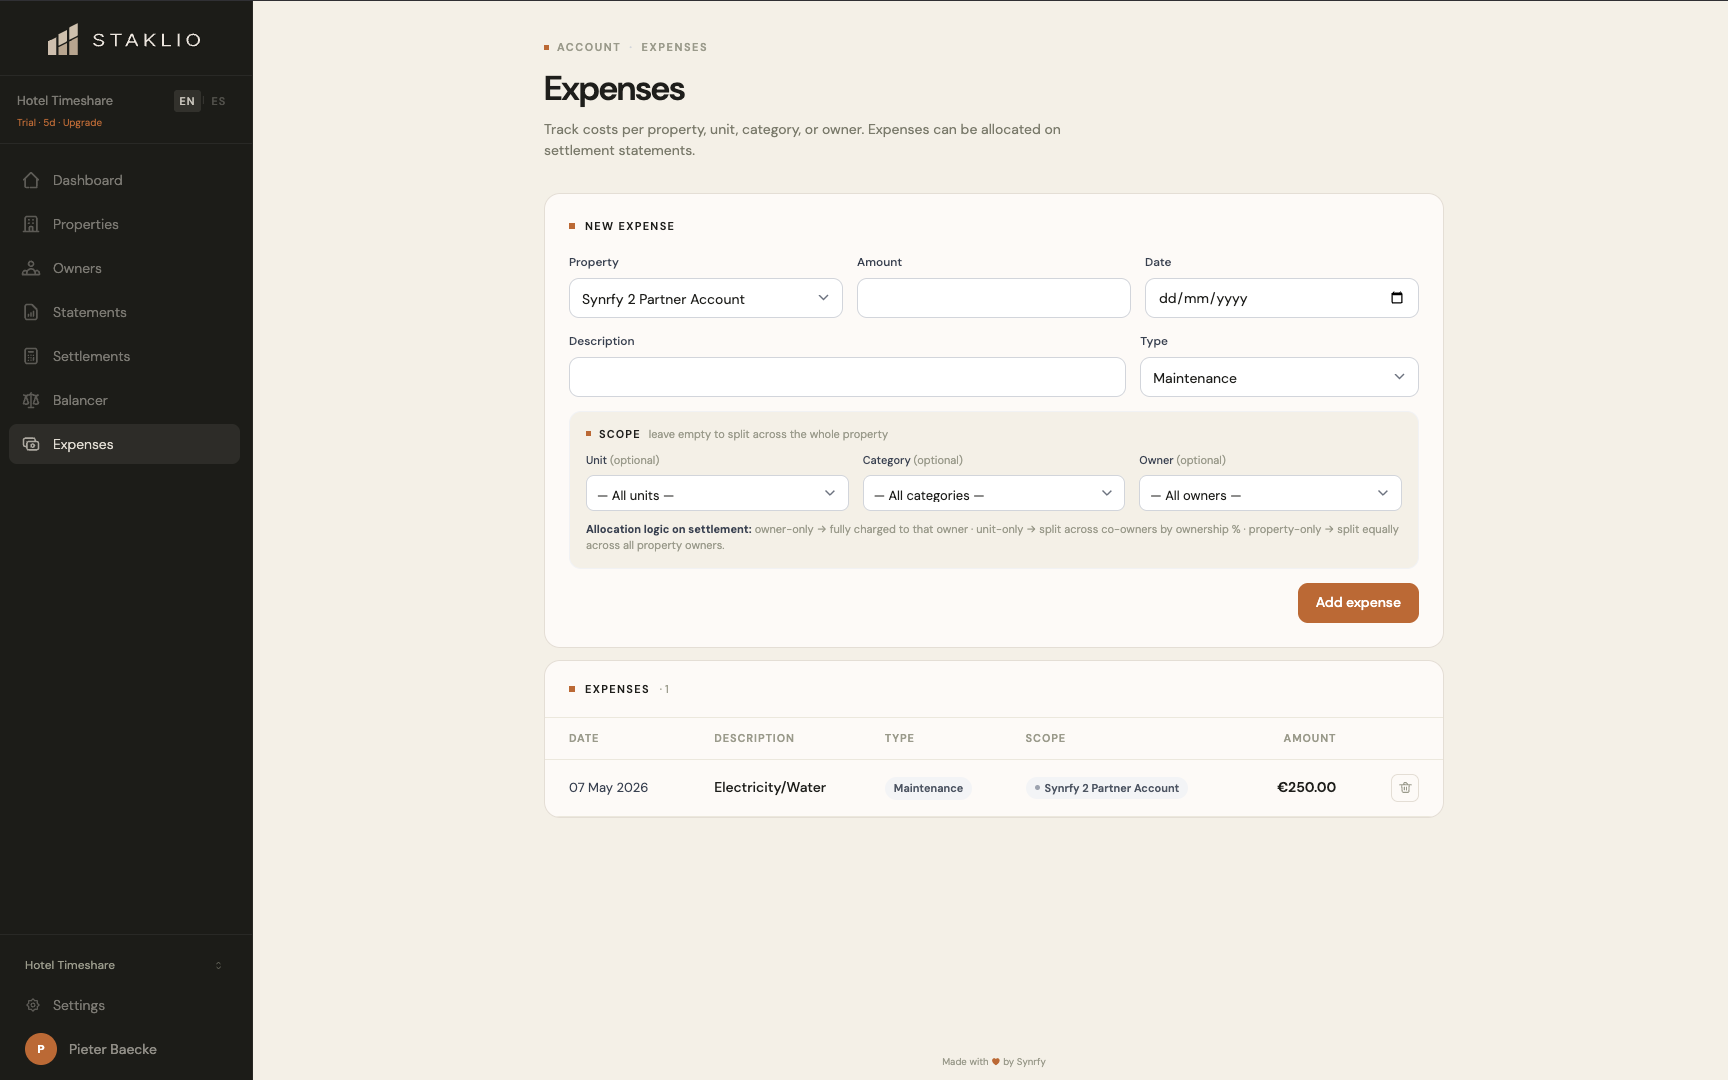Open the date picker calendar icon

[x=1397, y=298]
